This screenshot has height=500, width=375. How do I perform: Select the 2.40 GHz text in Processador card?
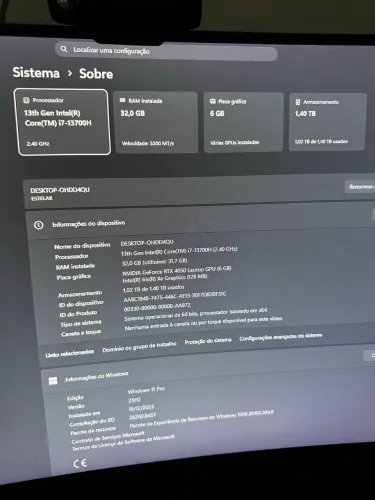[x=38, y=144]
